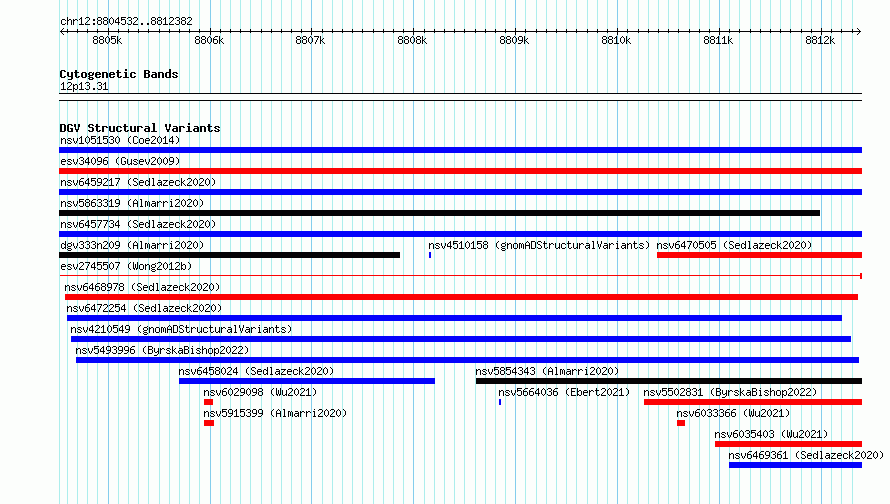
Task: Select the black dgv333n209 variant bar
Action: coord(229,255)
